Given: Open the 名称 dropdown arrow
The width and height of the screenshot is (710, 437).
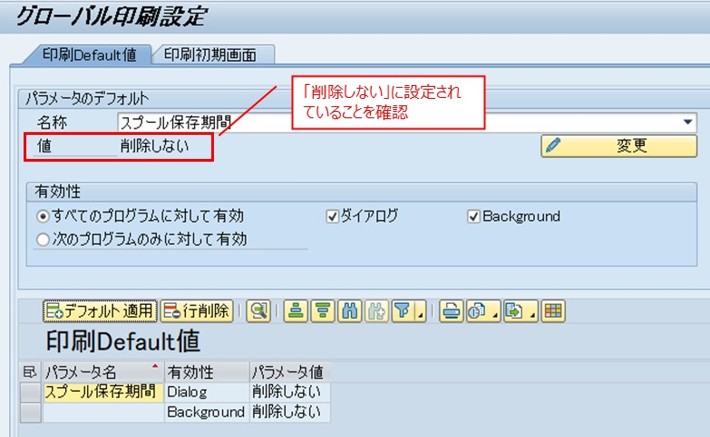Looking at the screenshot, I should click(x=687, y=122).
